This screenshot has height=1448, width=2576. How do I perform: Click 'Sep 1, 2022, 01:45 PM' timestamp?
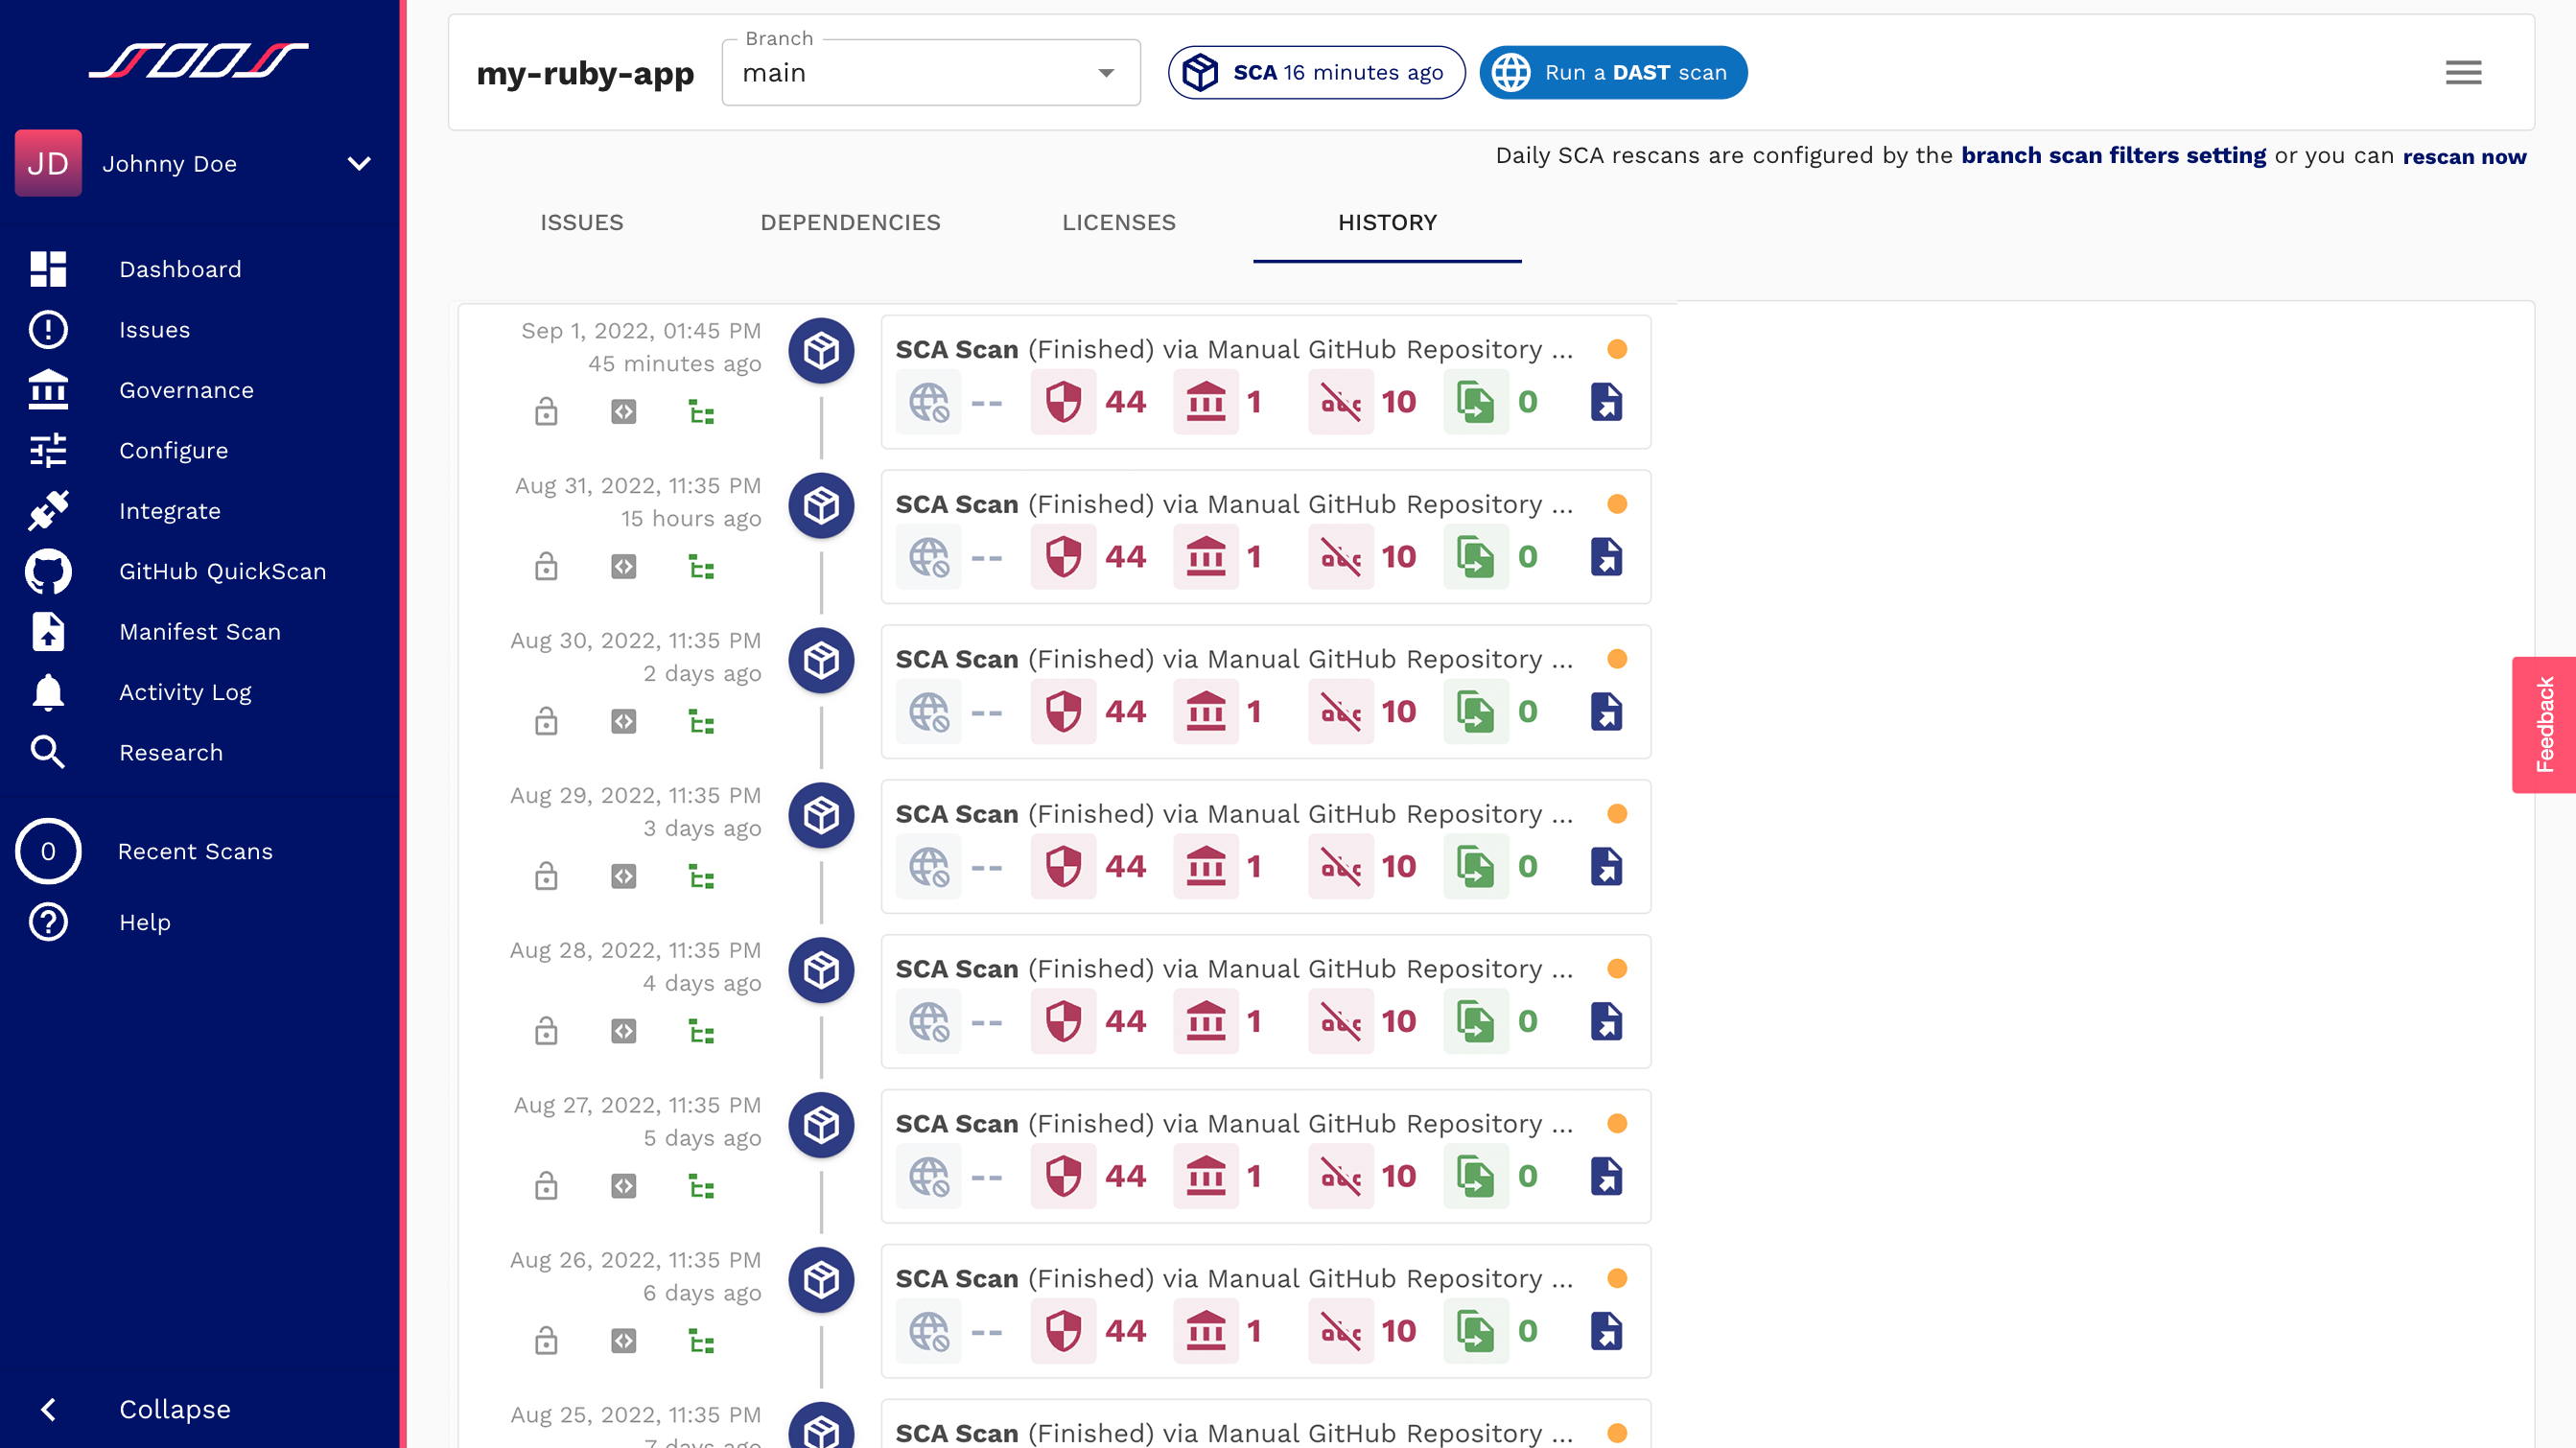[x=641, y=331]
